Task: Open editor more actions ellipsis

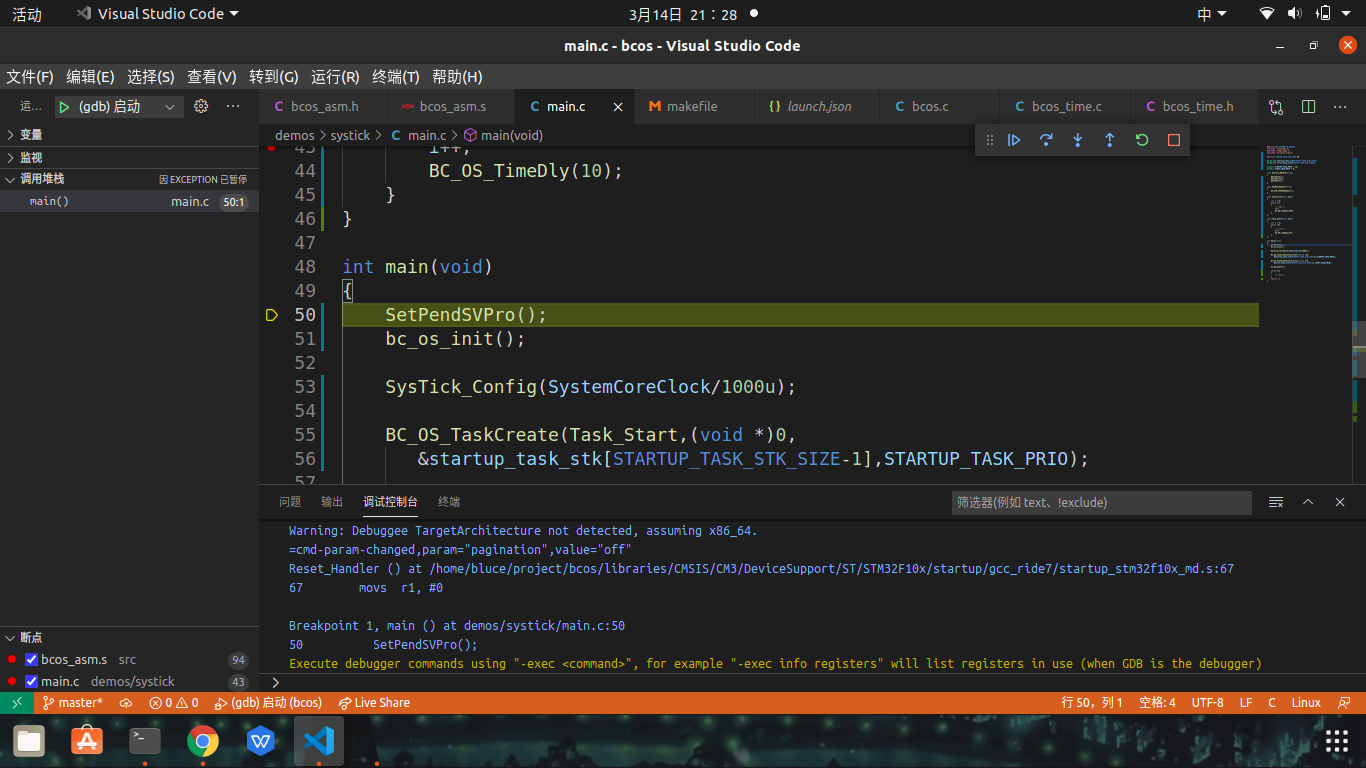Action: [1340, 106]
